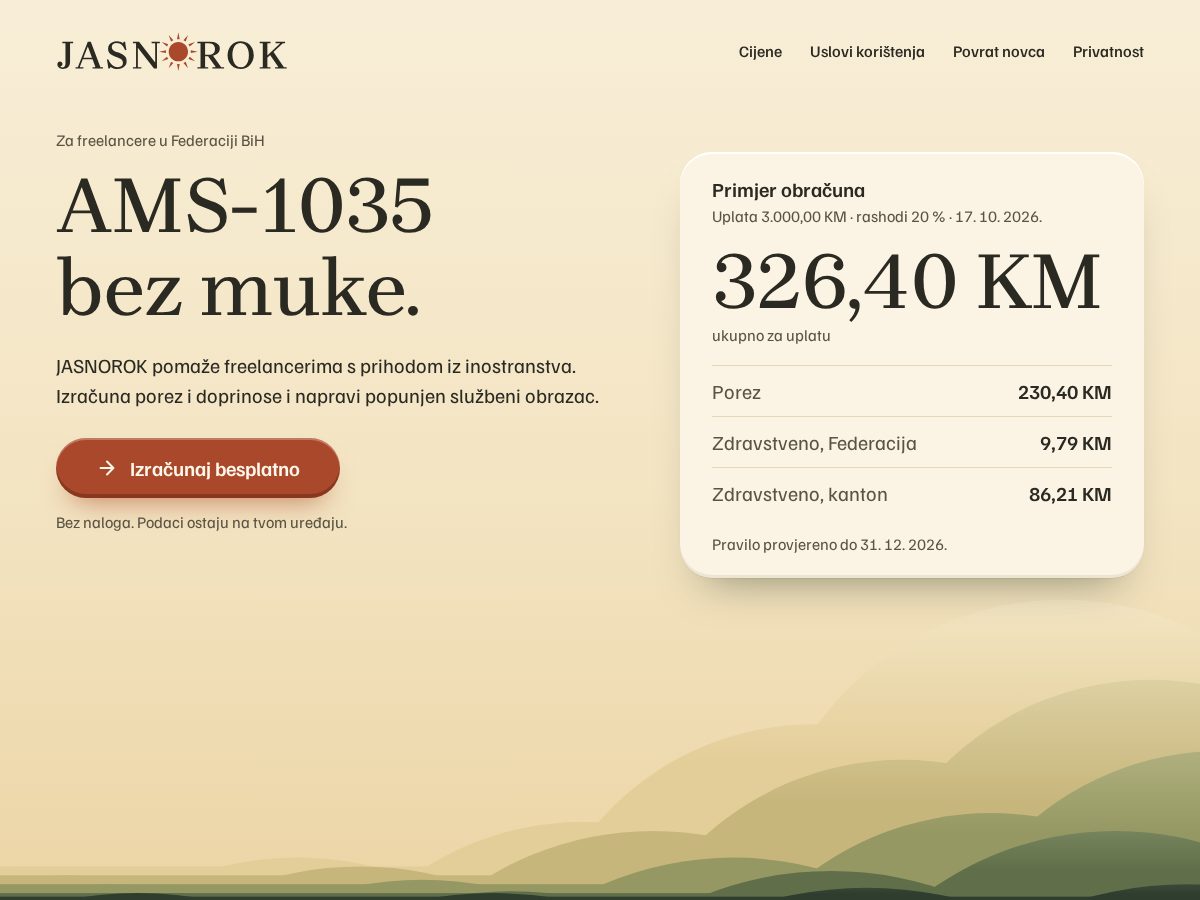This screenshot has height=900, width=1200.
Task: Click the 'Izračuna porez i doprinose' sentence
Action: (327, 397)
